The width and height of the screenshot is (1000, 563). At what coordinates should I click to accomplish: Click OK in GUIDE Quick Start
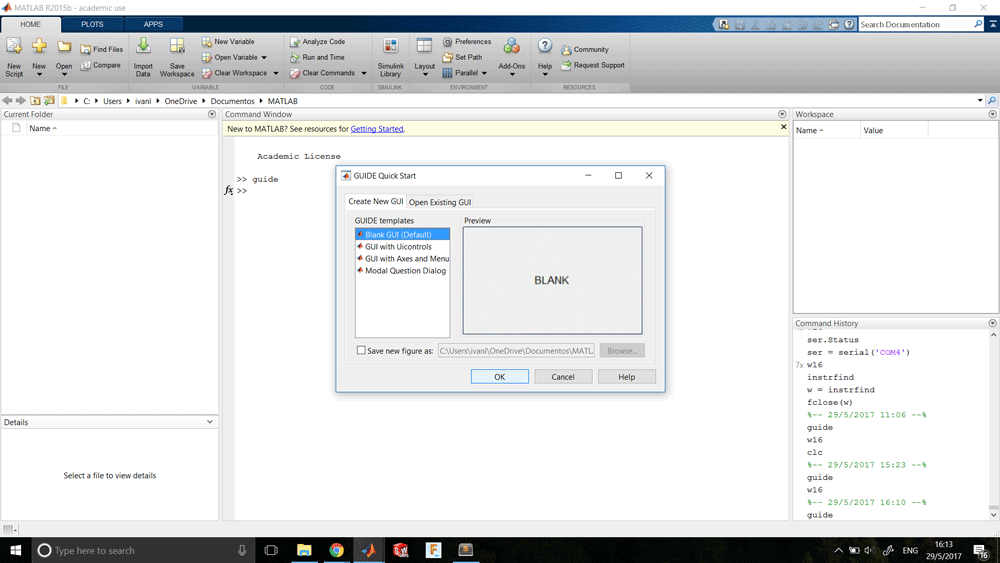pos(499,377)
